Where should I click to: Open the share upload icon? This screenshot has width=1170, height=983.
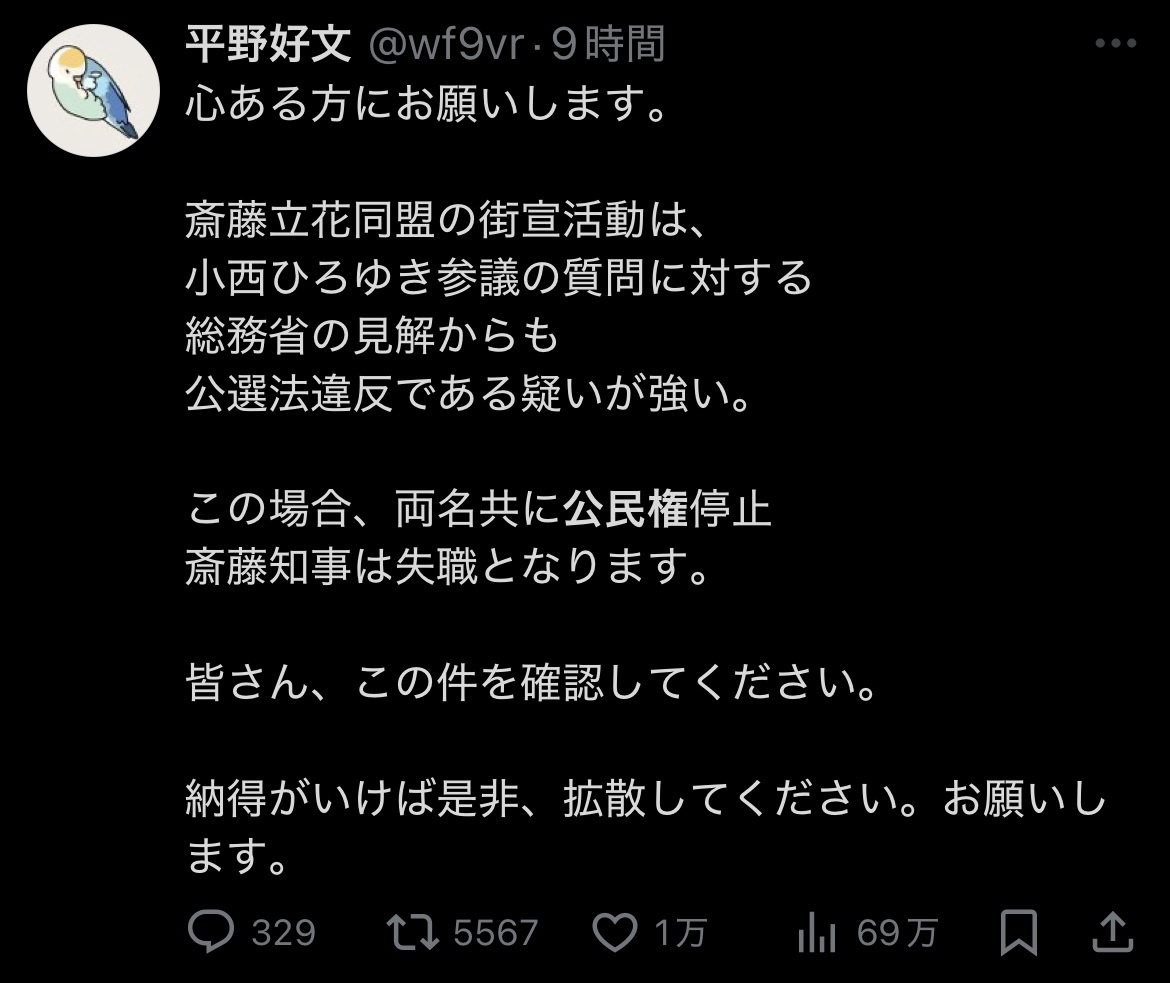tap(1113, 931)
